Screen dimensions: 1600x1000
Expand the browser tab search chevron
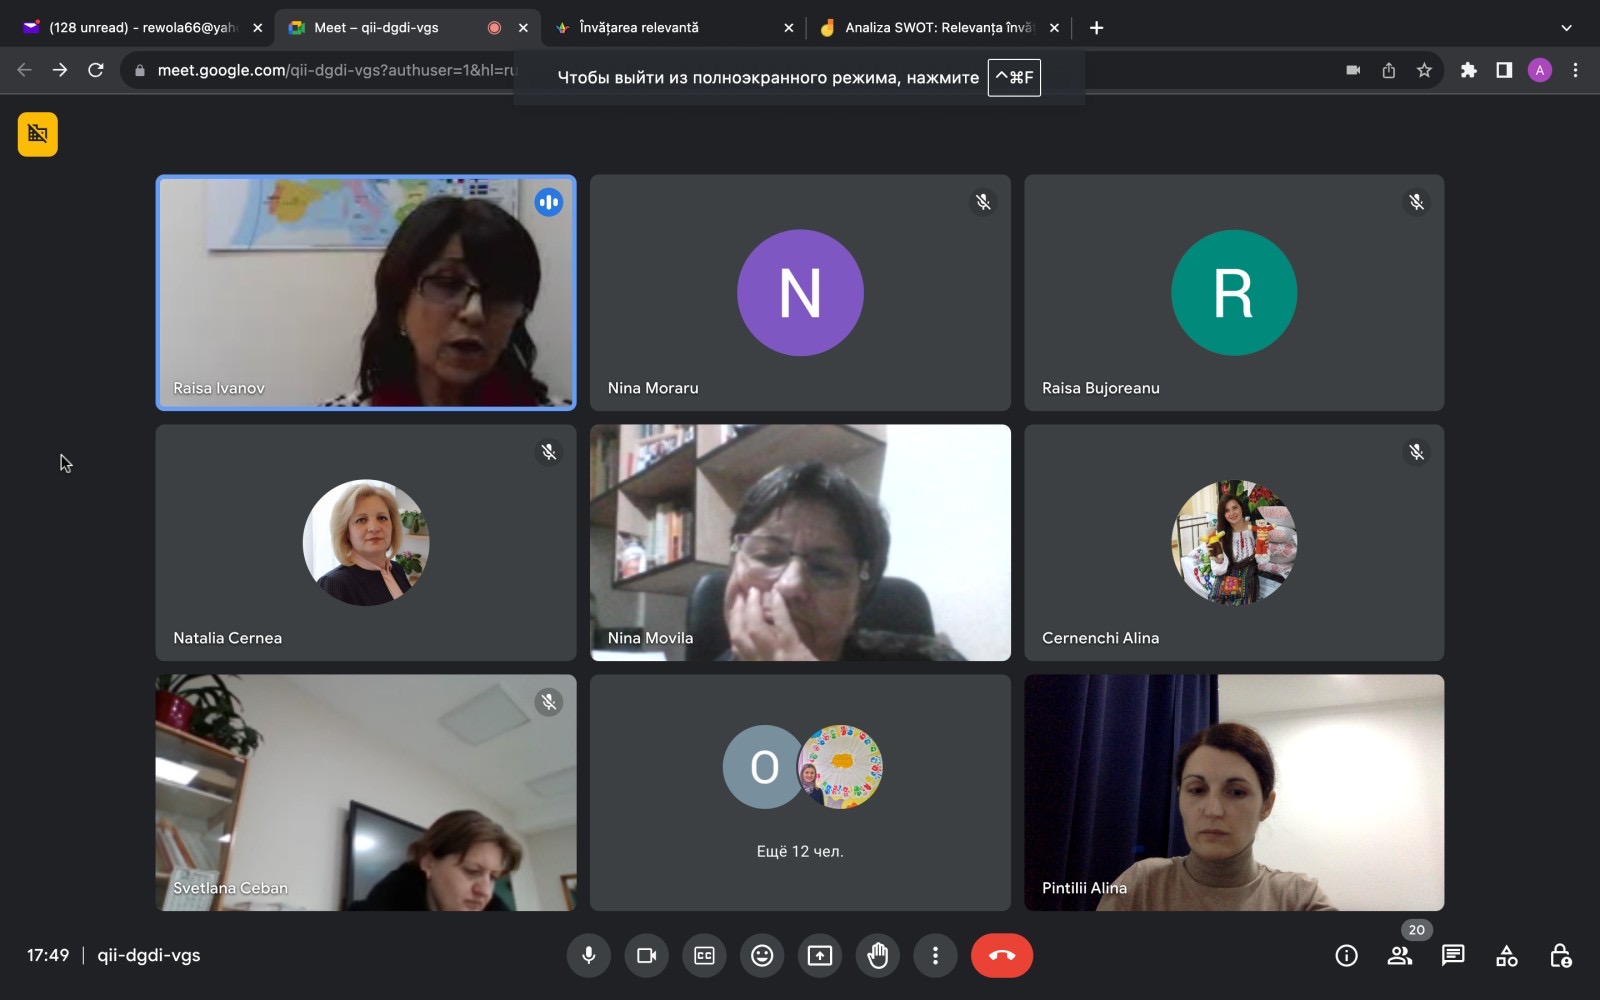click(1566, 28)
